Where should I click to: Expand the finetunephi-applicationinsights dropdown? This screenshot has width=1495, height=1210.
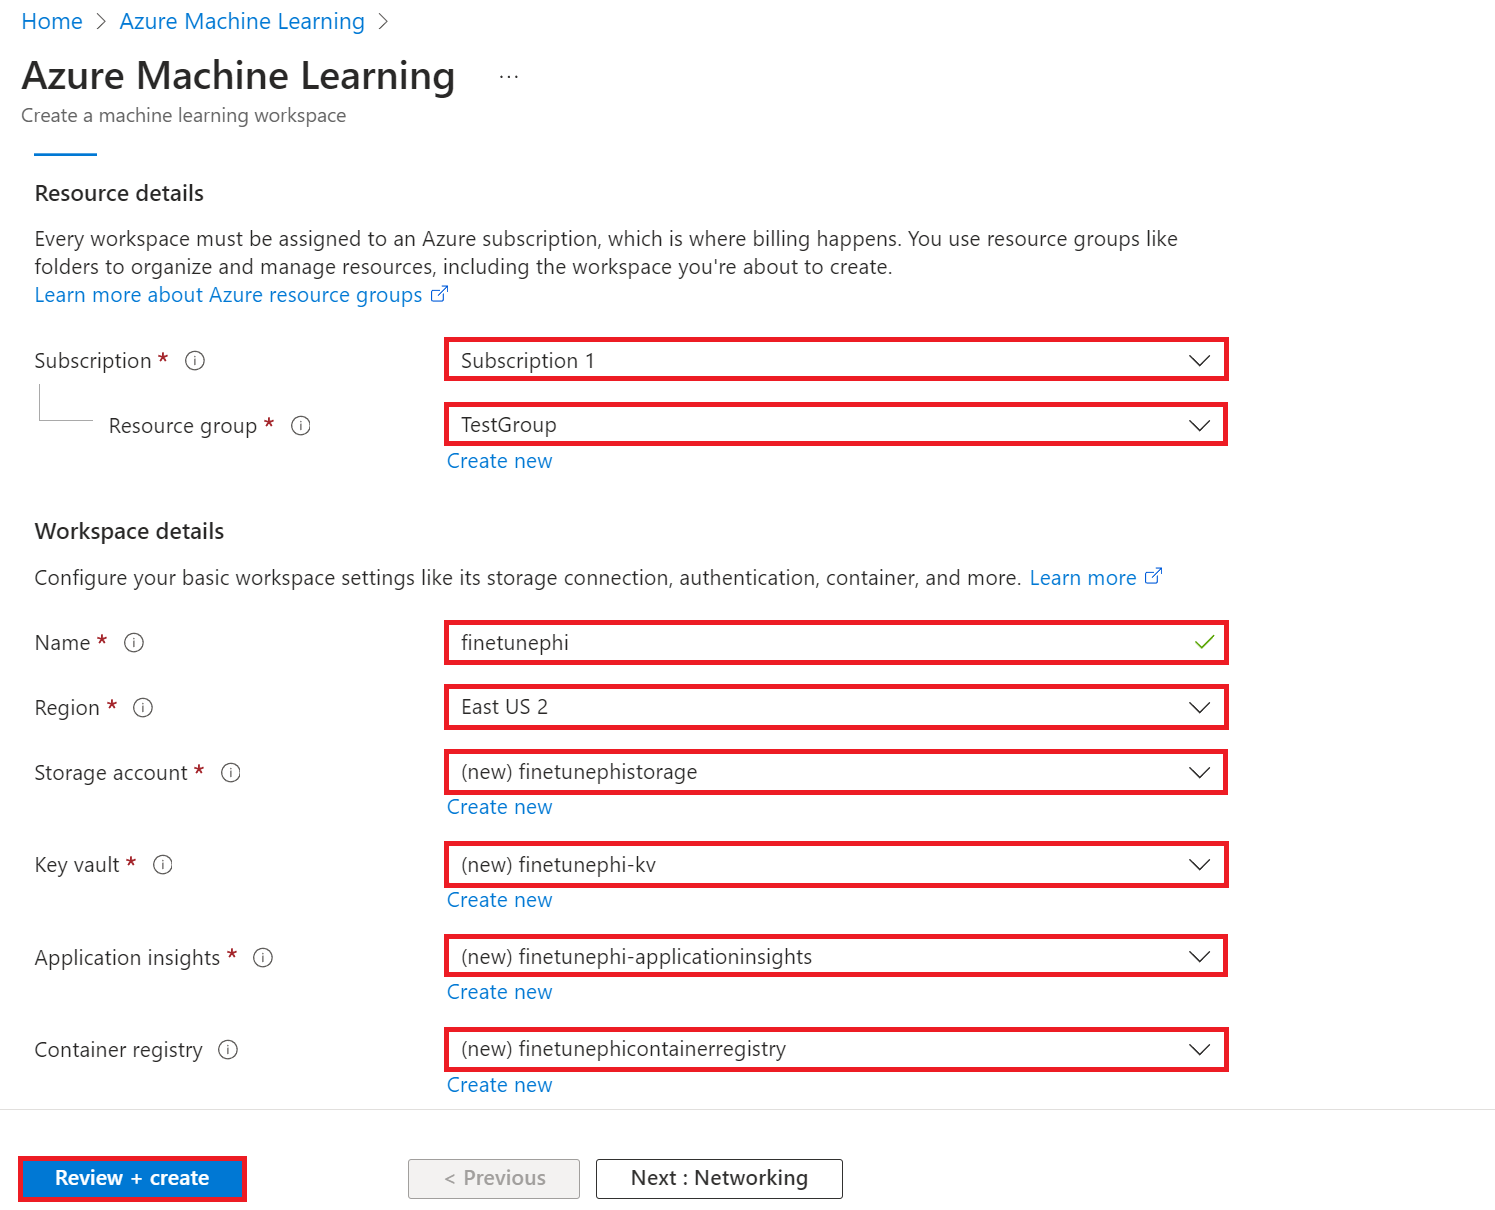836,957
